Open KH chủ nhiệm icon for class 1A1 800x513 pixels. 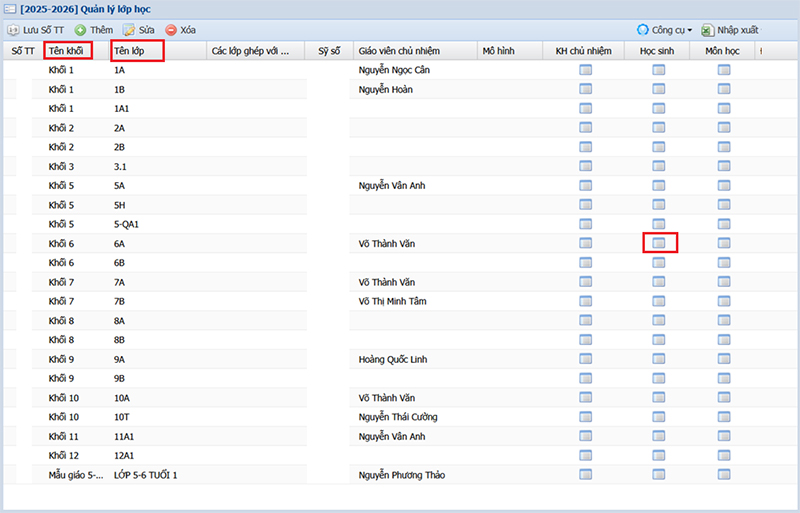point(586,108)
